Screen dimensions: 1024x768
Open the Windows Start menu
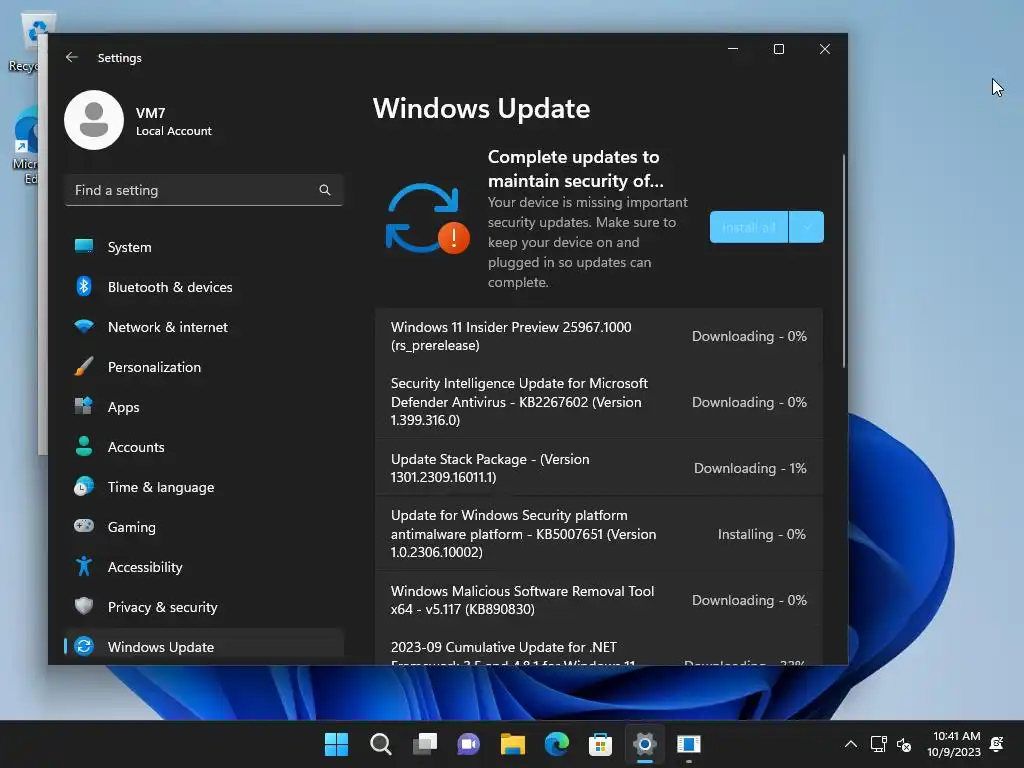pos(336,744)
